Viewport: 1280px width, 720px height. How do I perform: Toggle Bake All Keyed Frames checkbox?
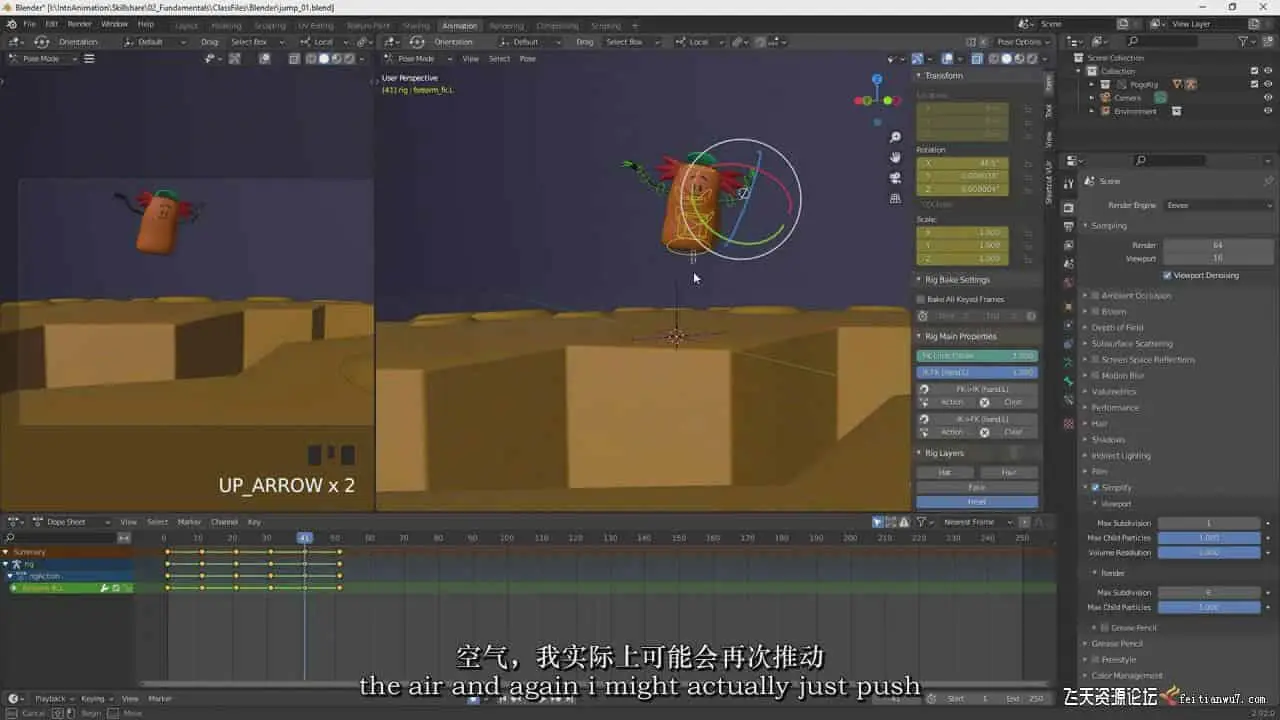[x=921, y=299]
